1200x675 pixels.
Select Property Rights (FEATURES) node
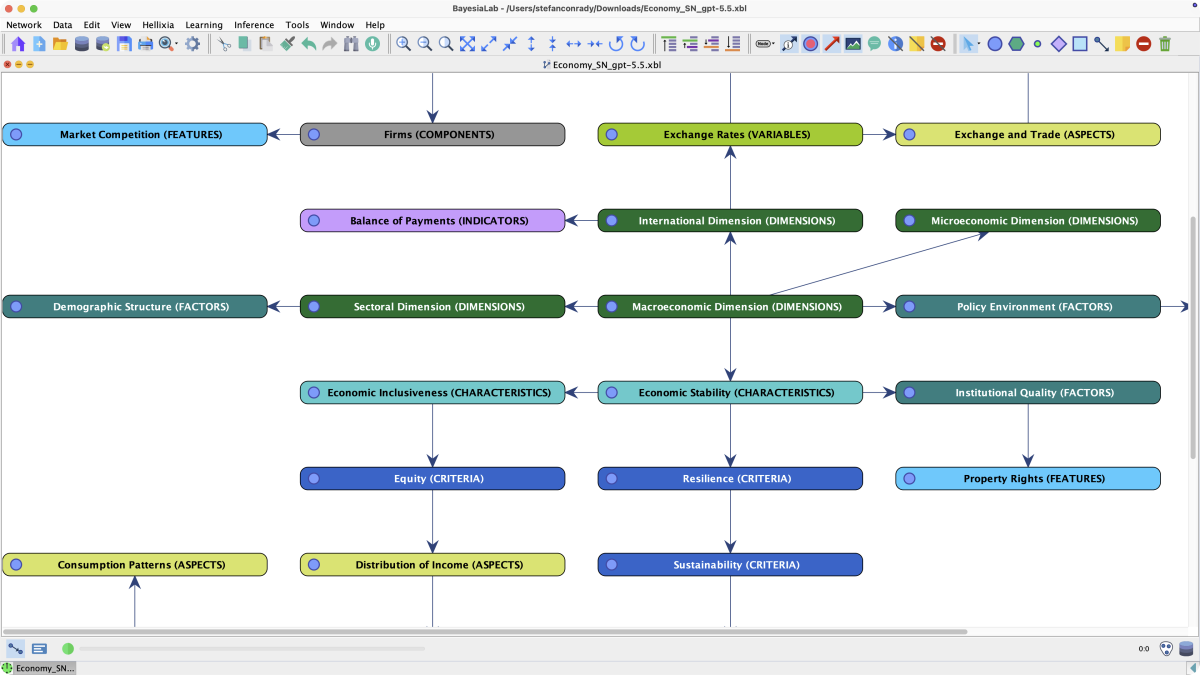click(1028, 479)
